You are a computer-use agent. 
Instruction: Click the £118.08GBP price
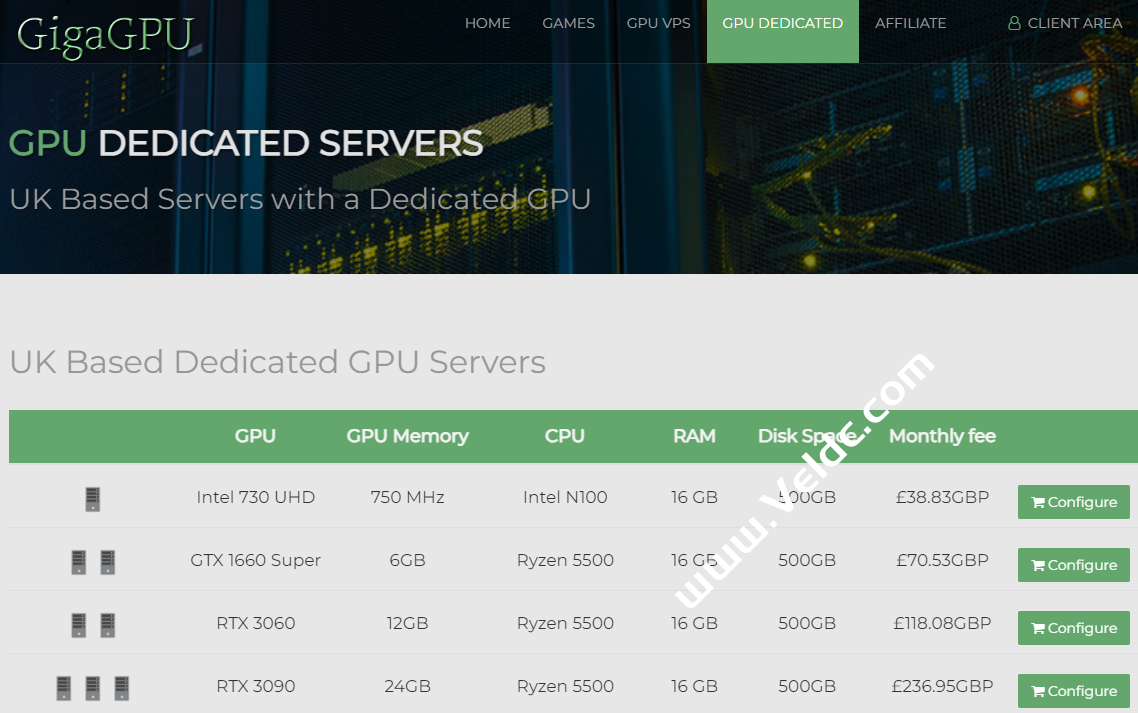(x=942, y=623)
